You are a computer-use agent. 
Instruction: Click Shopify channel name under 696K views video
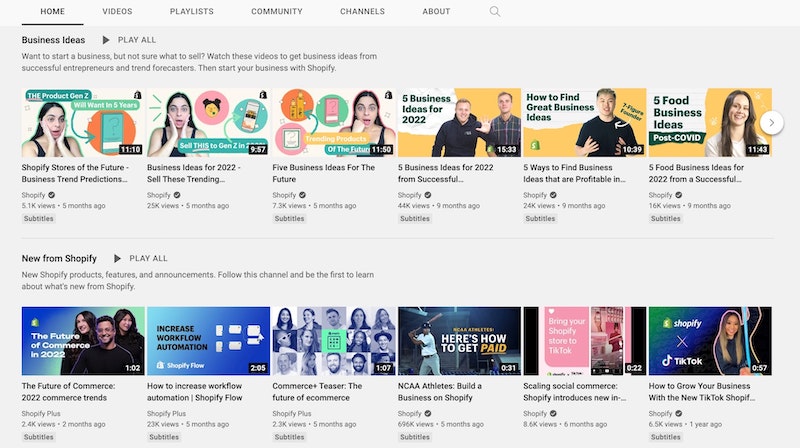(410, 413)
